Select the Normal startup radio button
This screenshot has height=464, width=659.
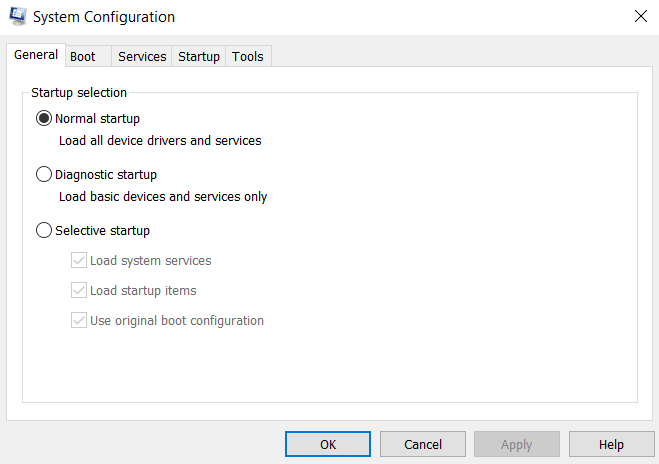[x=44, y=119]
